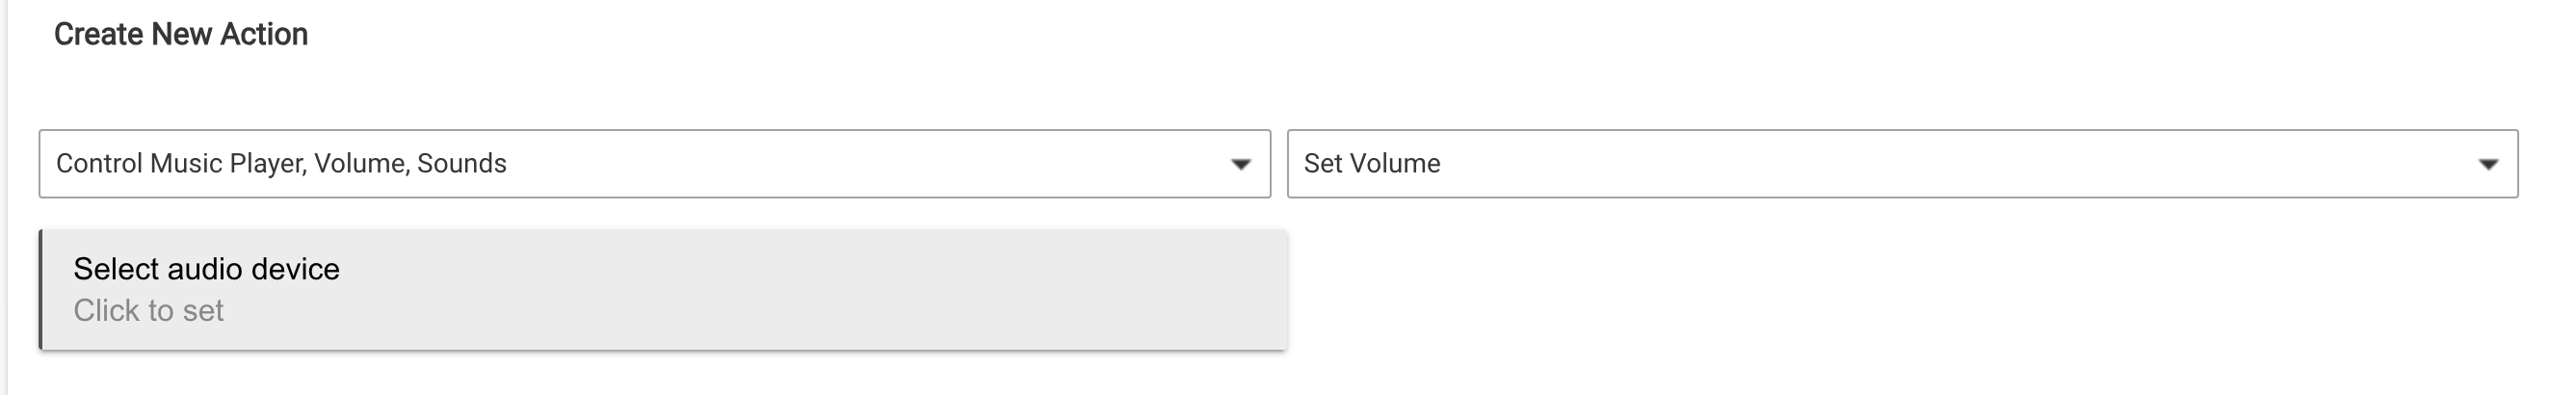Click the 'Control Music Player, Volume, Sounds' text
The image size is (2576, 395).
[281, 164]
